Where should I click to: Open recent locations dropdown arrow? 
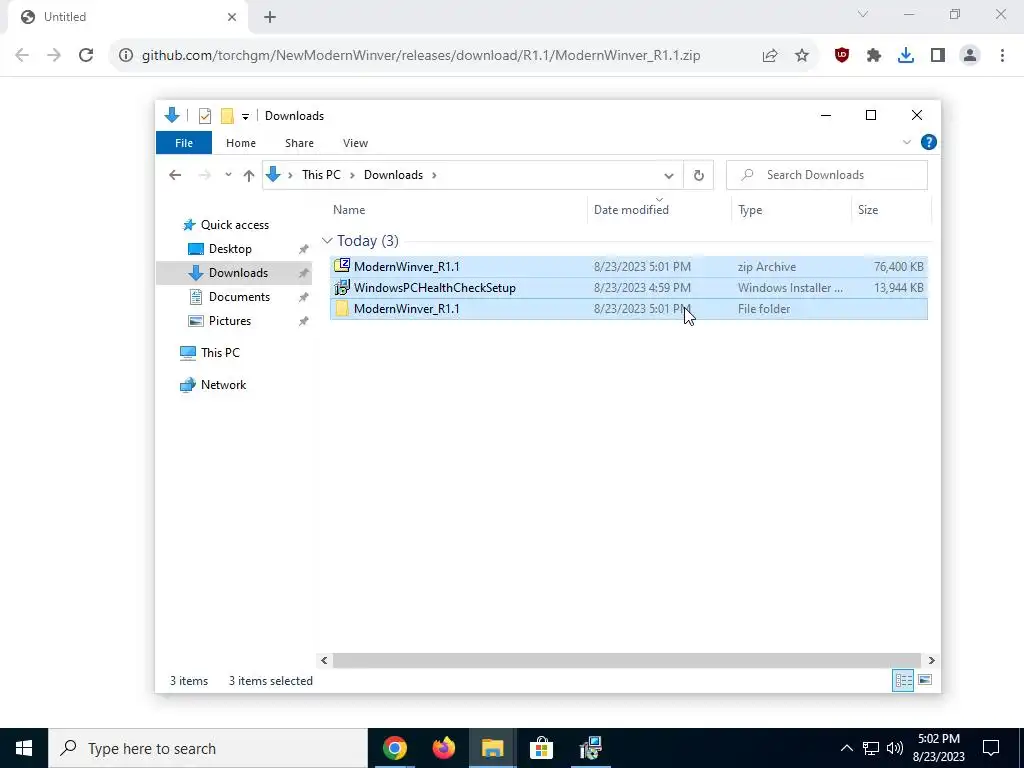coord(228,175)
